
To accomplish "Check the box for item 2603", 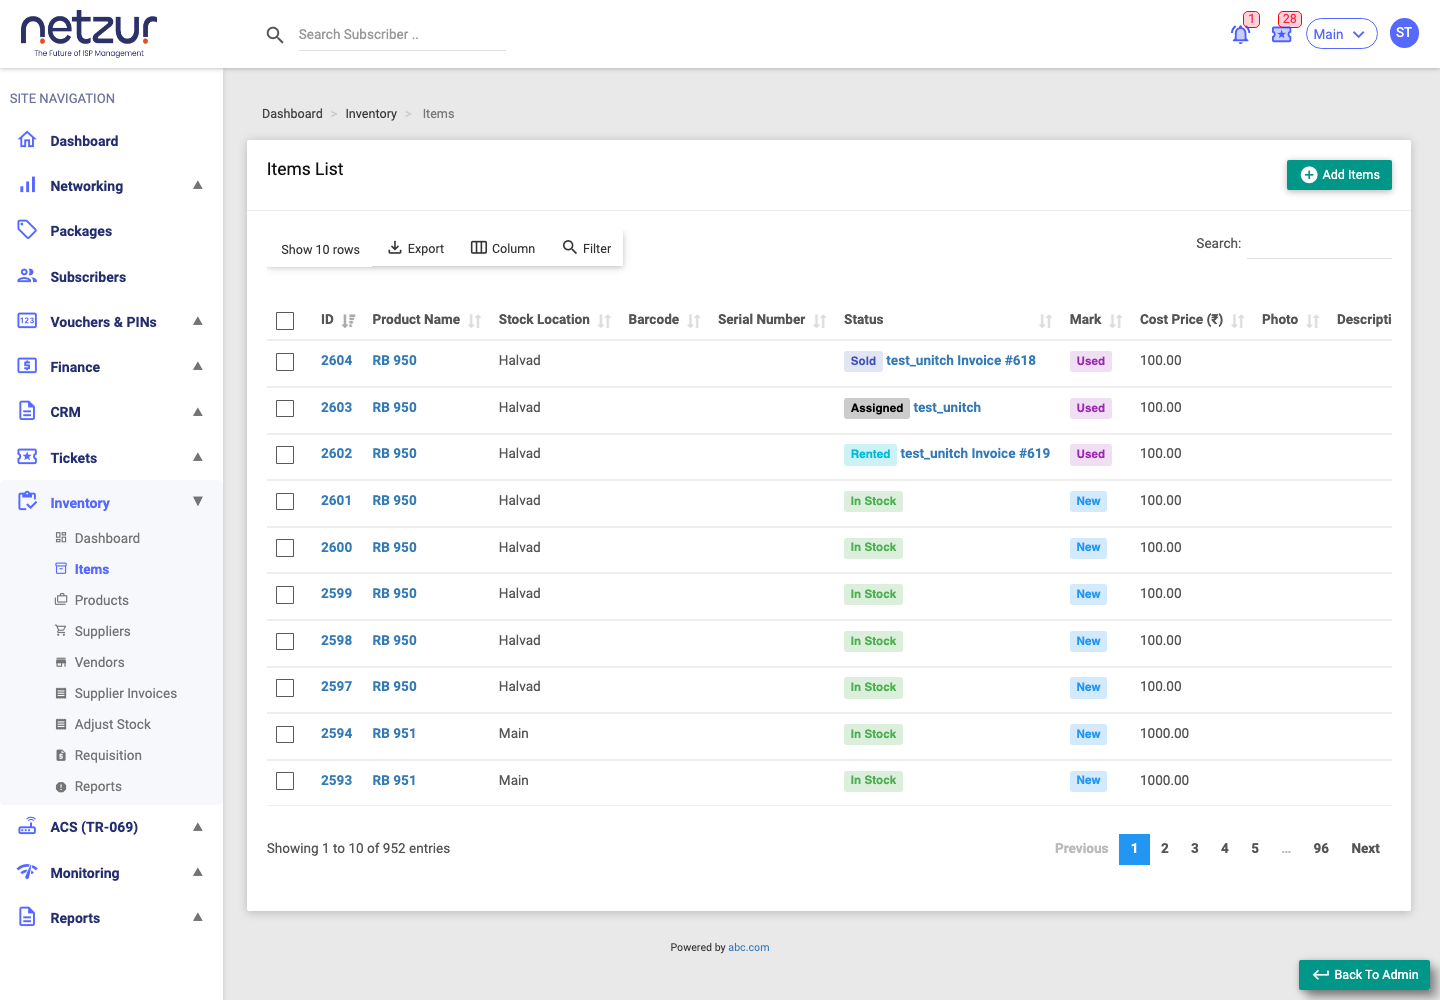I will 285,409.
